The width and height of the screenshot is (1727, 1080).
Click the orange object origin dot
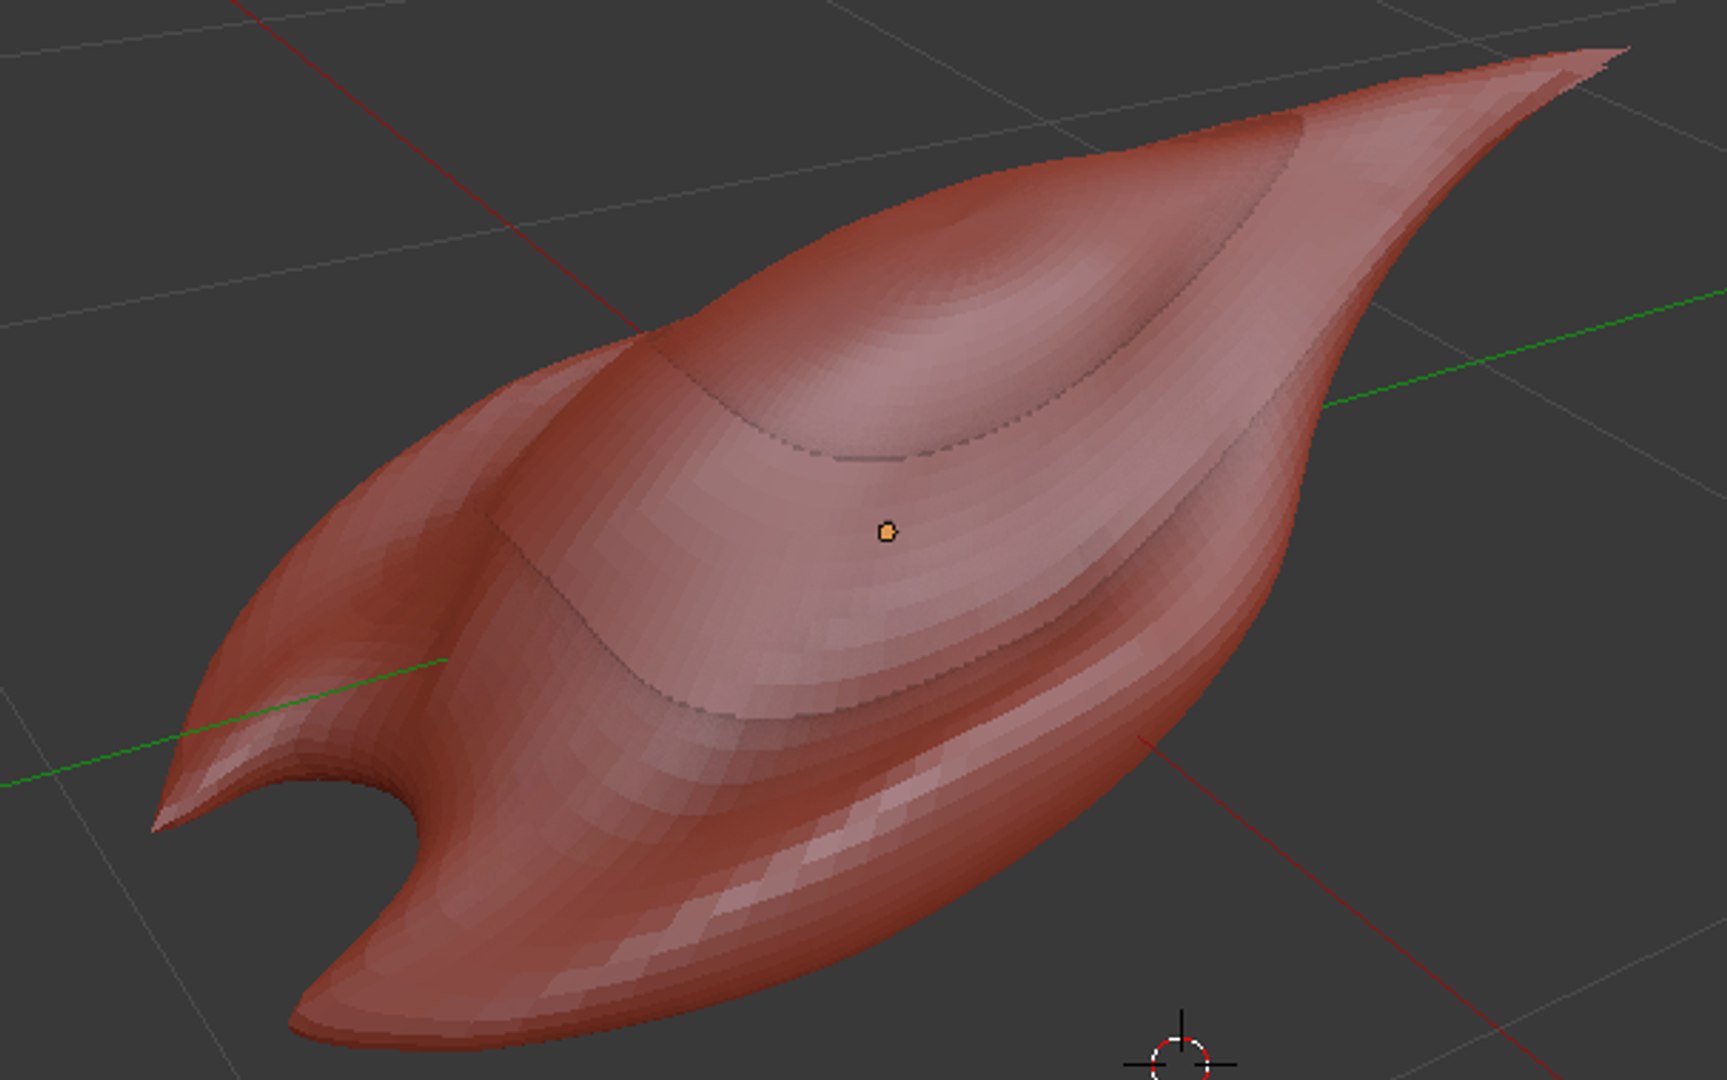[887, 532]
